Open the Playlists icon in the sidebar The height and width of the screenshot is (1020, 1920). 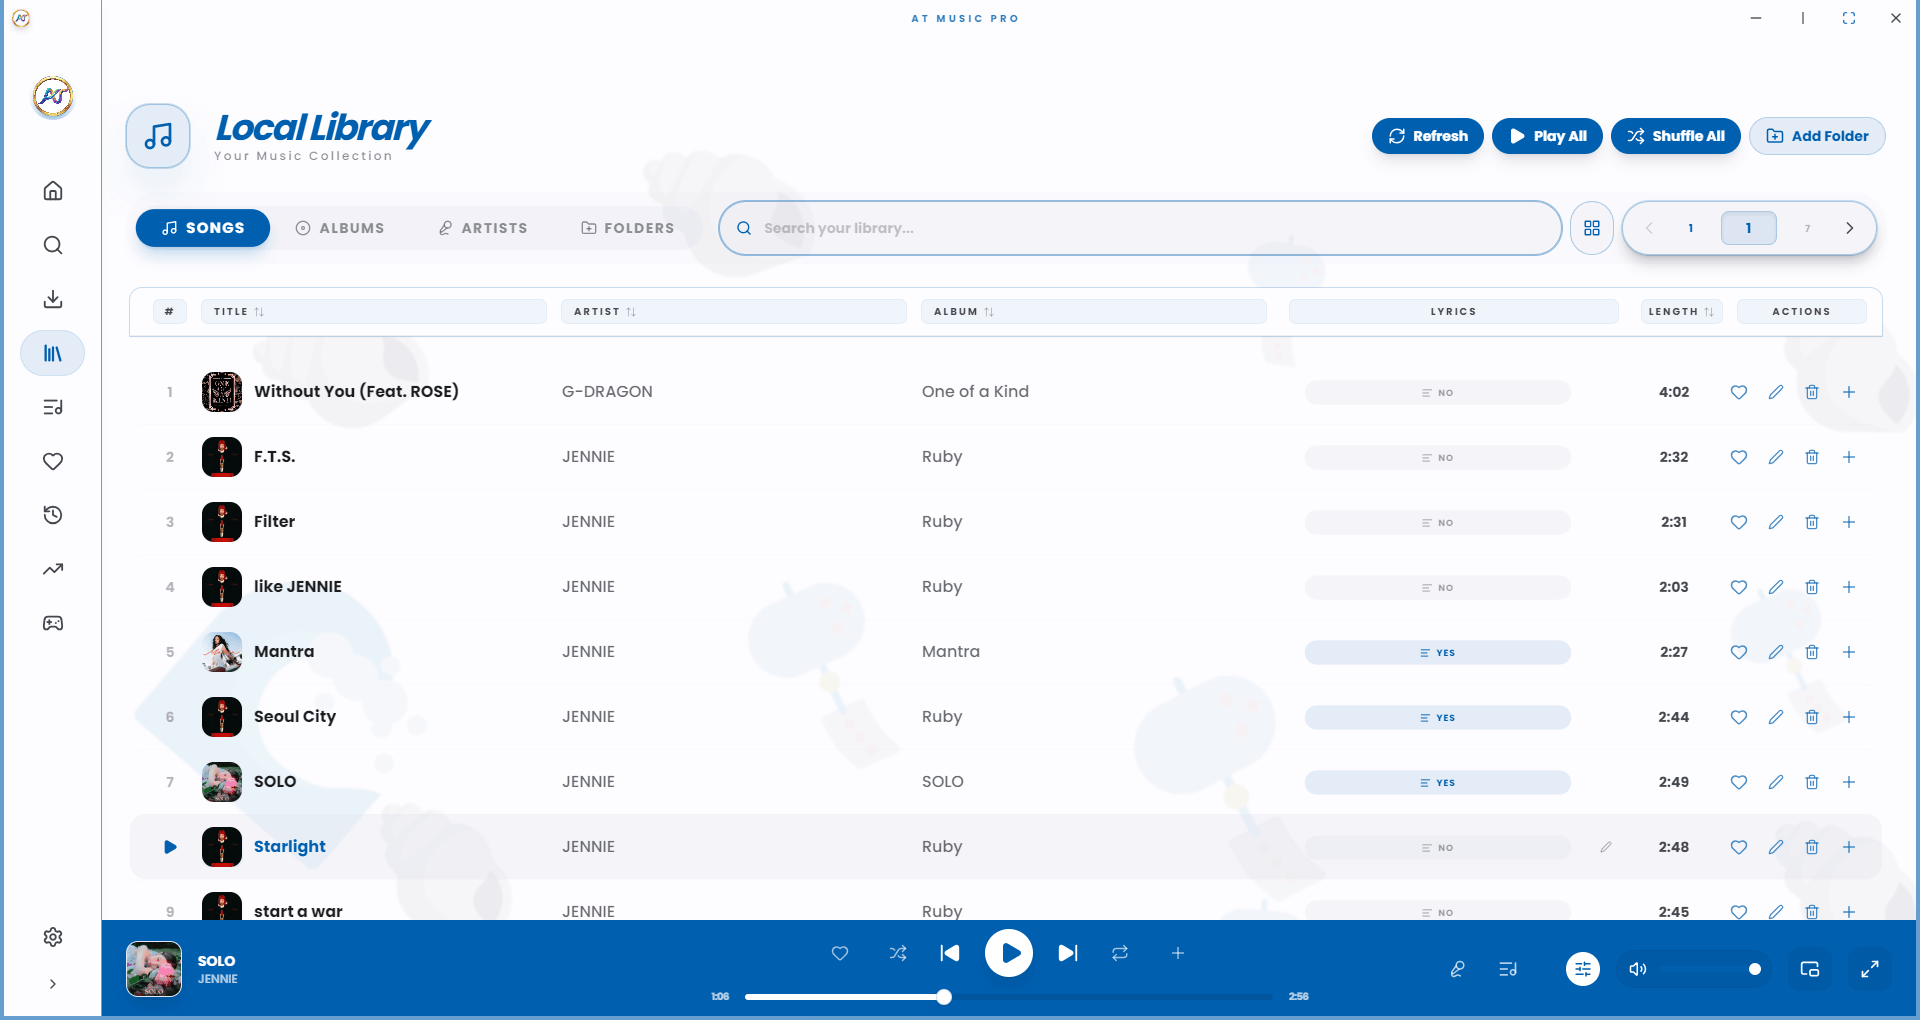[x=52, y=406]
